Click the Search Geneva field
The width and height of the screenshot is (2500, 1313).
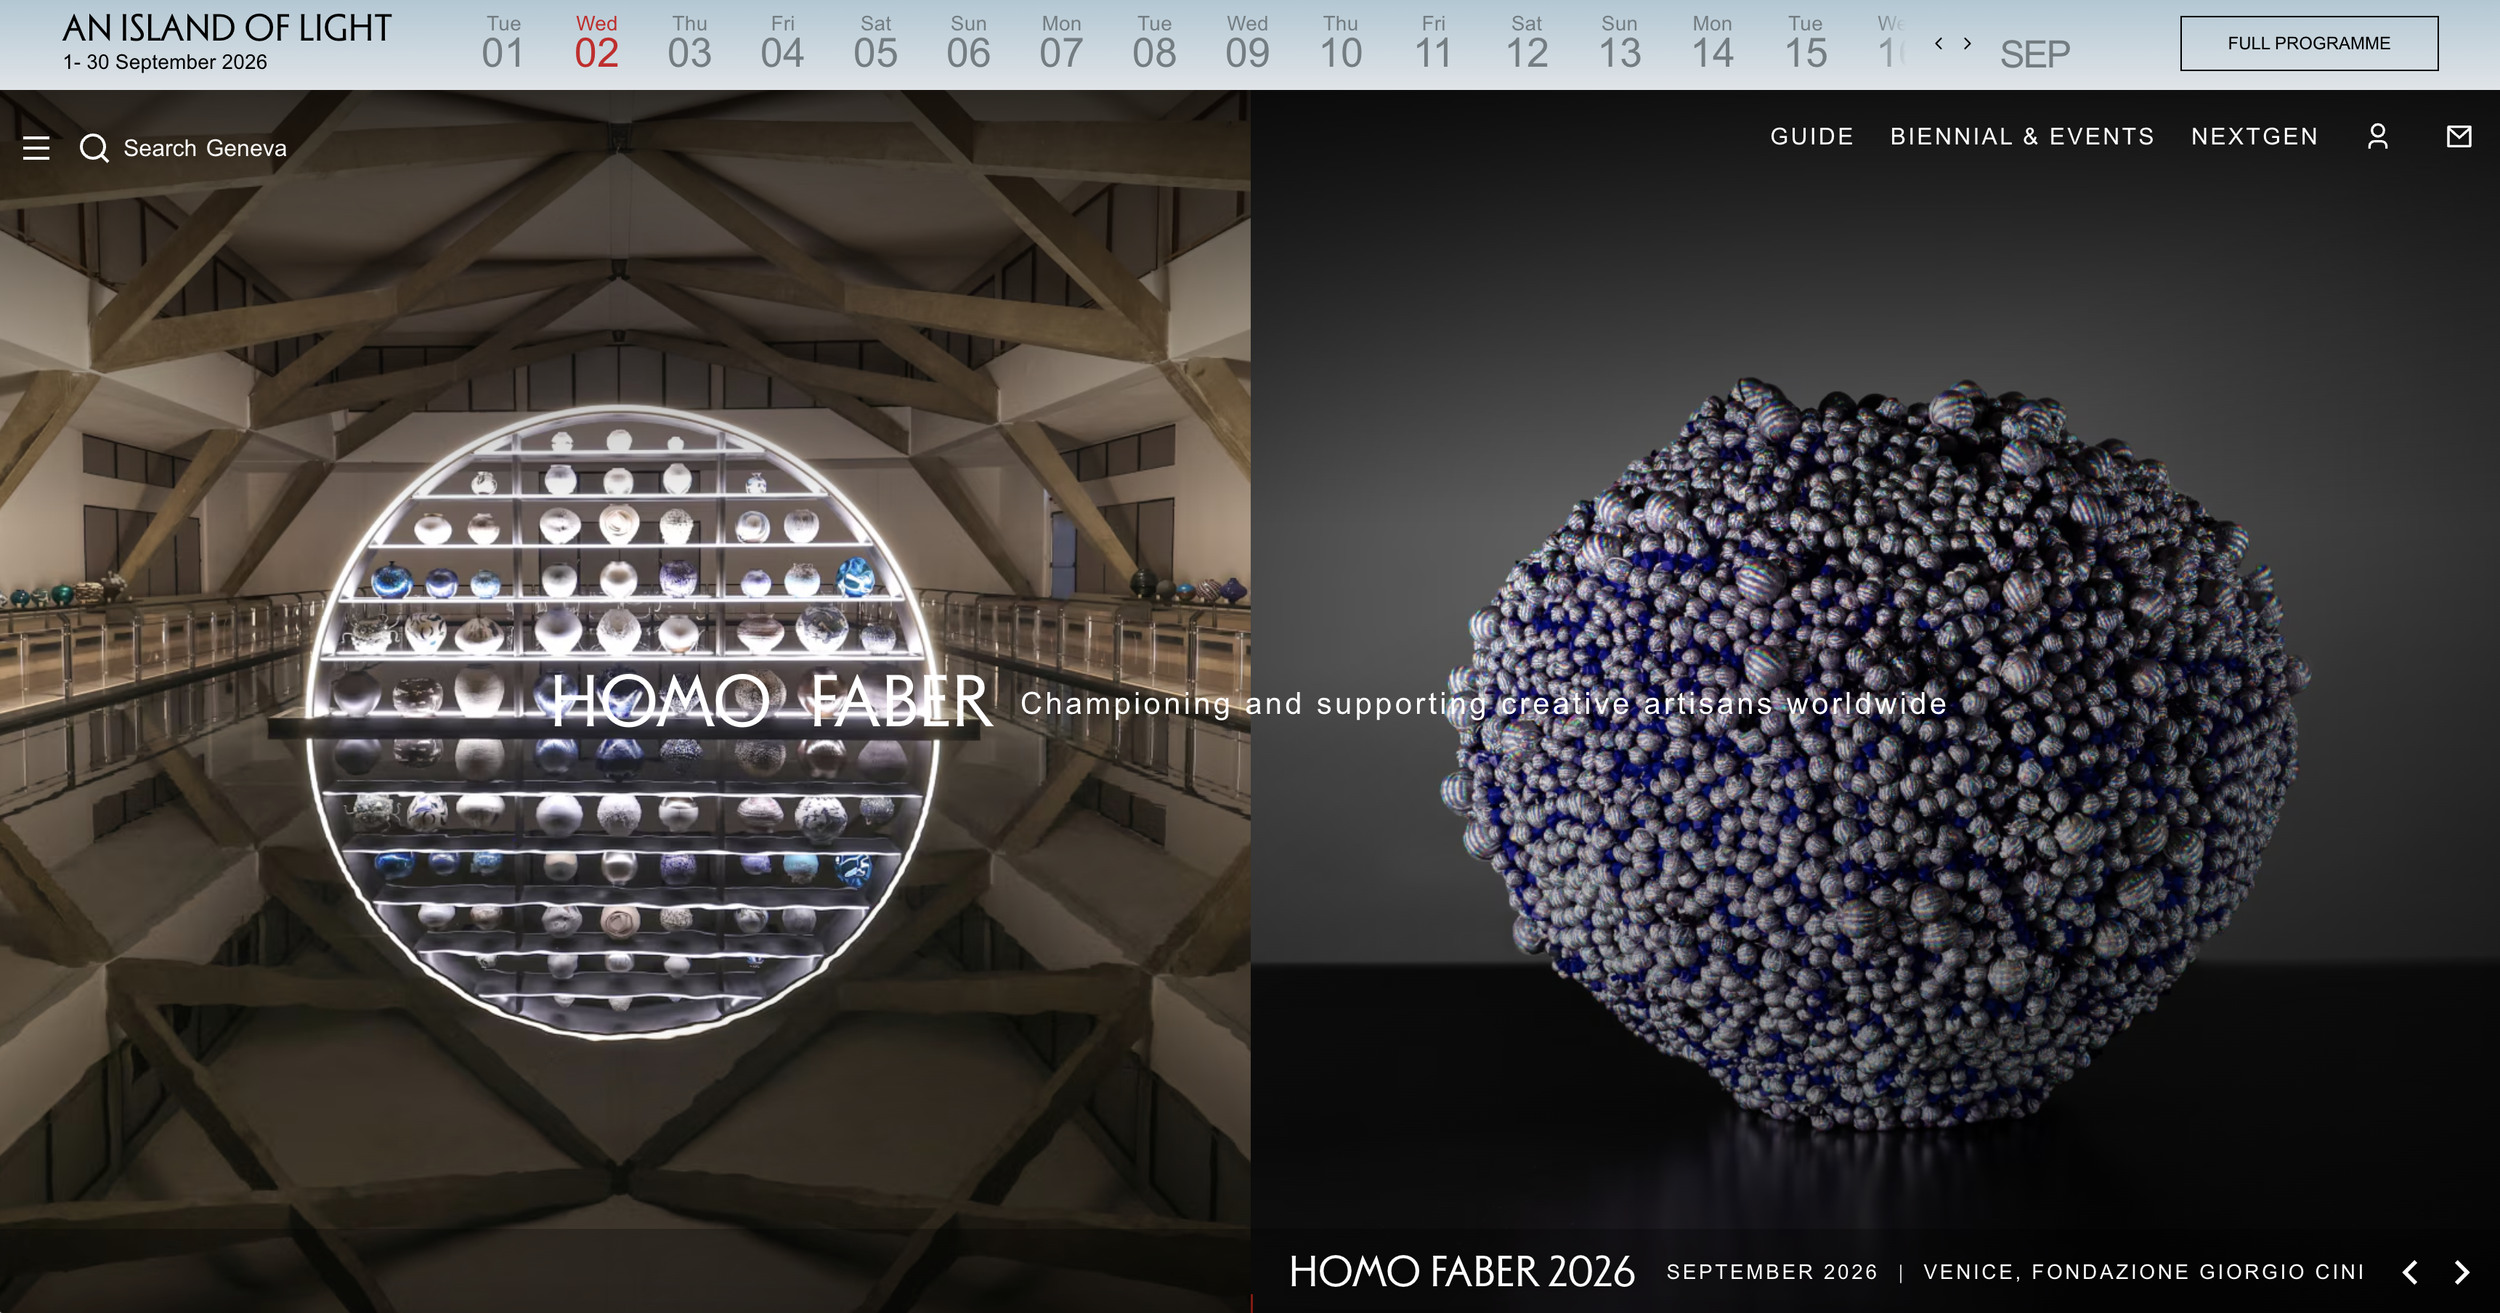pyautogui.click(x=205, y=148)
